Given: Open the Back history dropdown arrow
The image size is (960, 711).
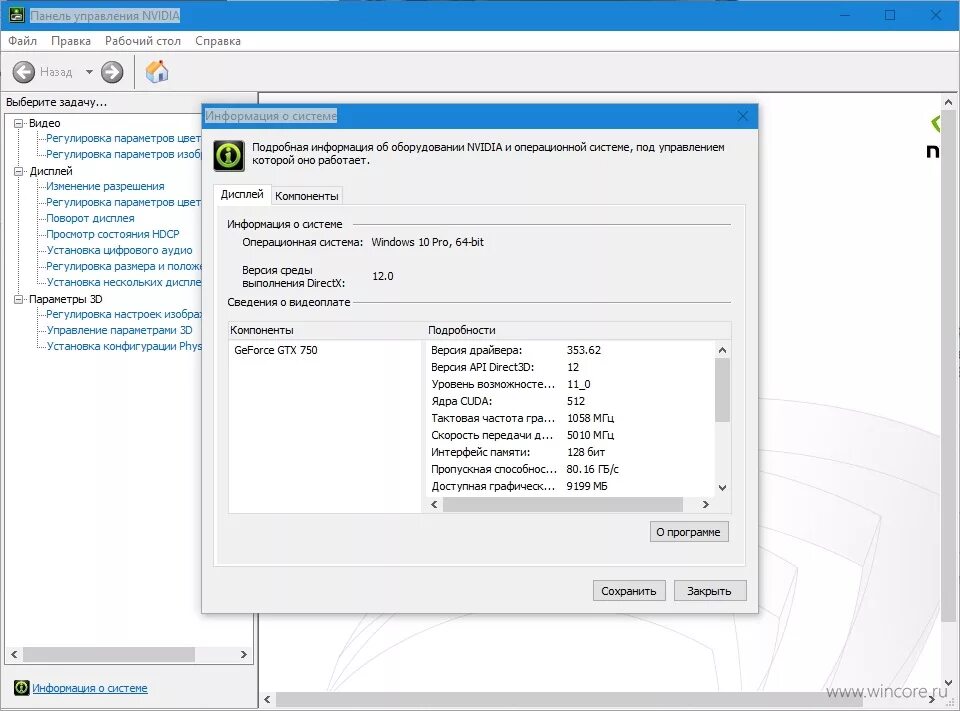Looking at the screenshot, I should click(89, 72).
